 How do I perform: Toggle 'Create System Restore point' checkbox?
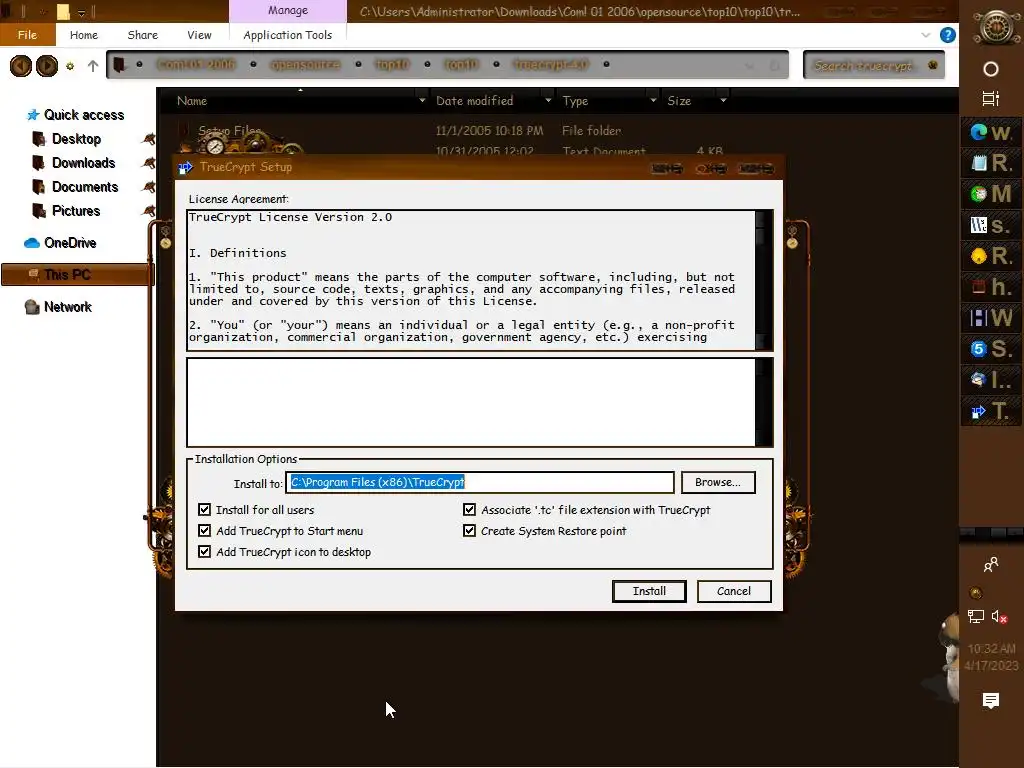coord(469,530)
